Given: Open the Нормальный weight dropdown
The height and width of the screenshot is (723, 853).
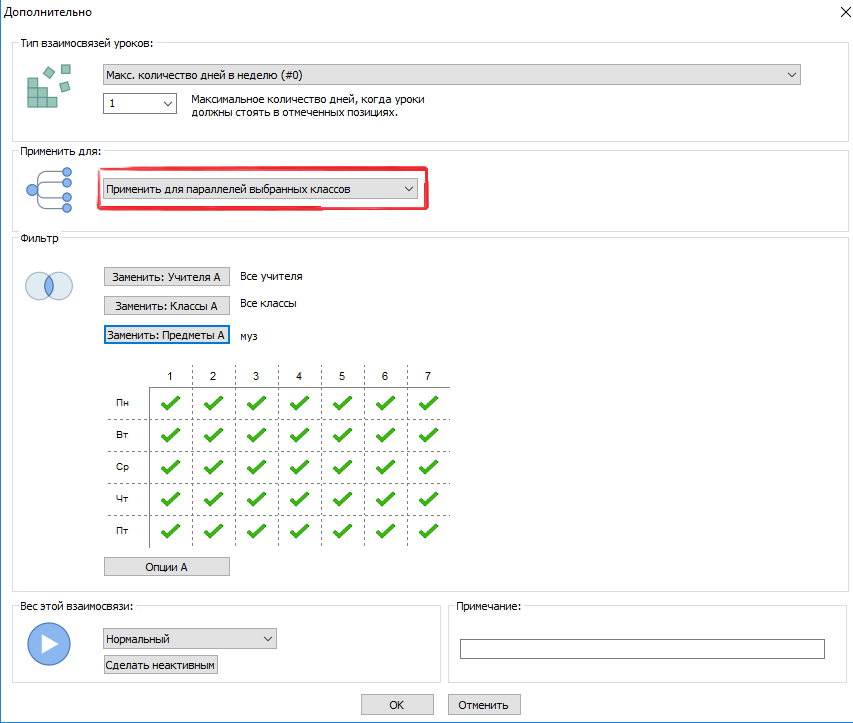Looking at the screenshot, I should click(189, 639).
